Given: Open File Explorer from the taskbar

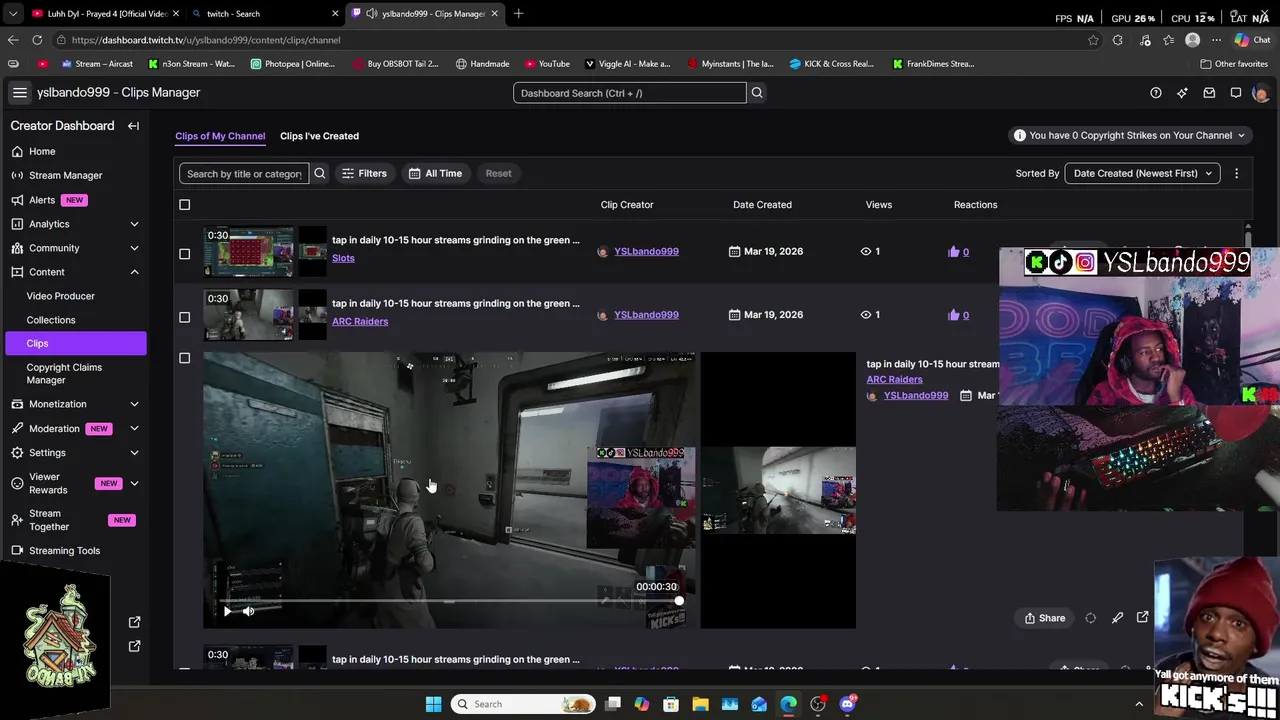Looking at the screenshot, I should [x=700, y=704].
